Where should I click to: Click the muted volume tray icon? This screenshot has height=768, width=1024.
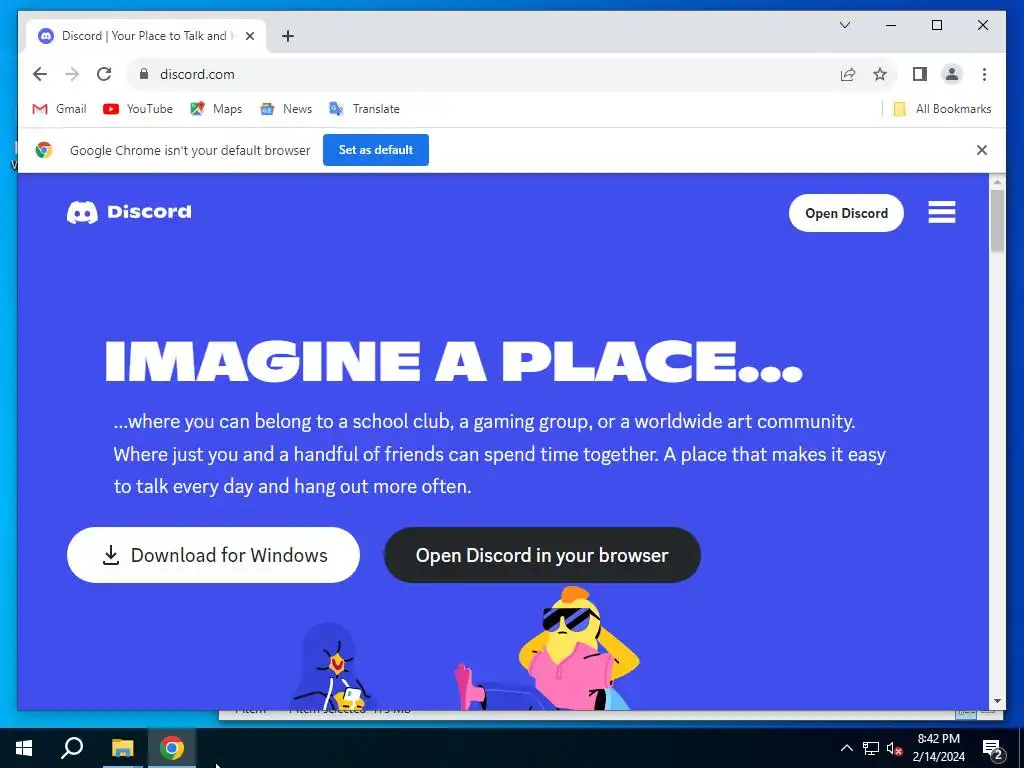click(894, 748)
